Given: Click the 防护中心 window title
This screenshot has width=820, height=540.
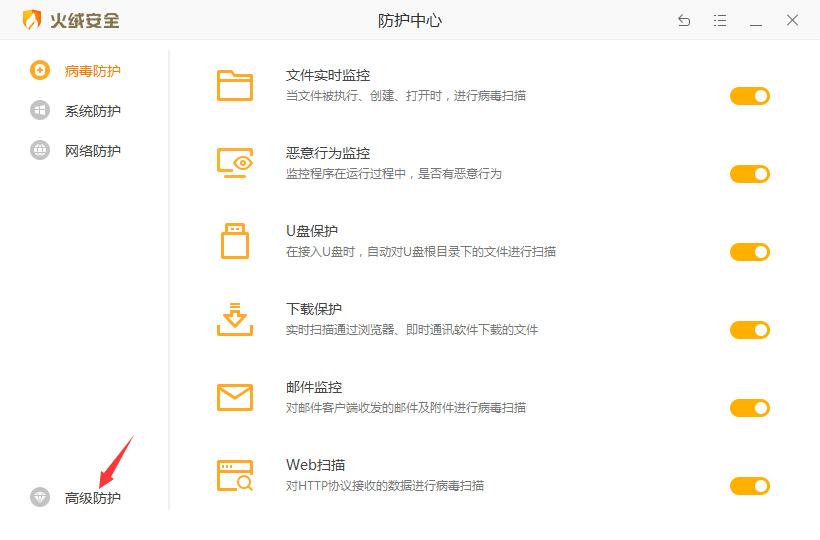Looking at the screenshot, I should 410,20.
